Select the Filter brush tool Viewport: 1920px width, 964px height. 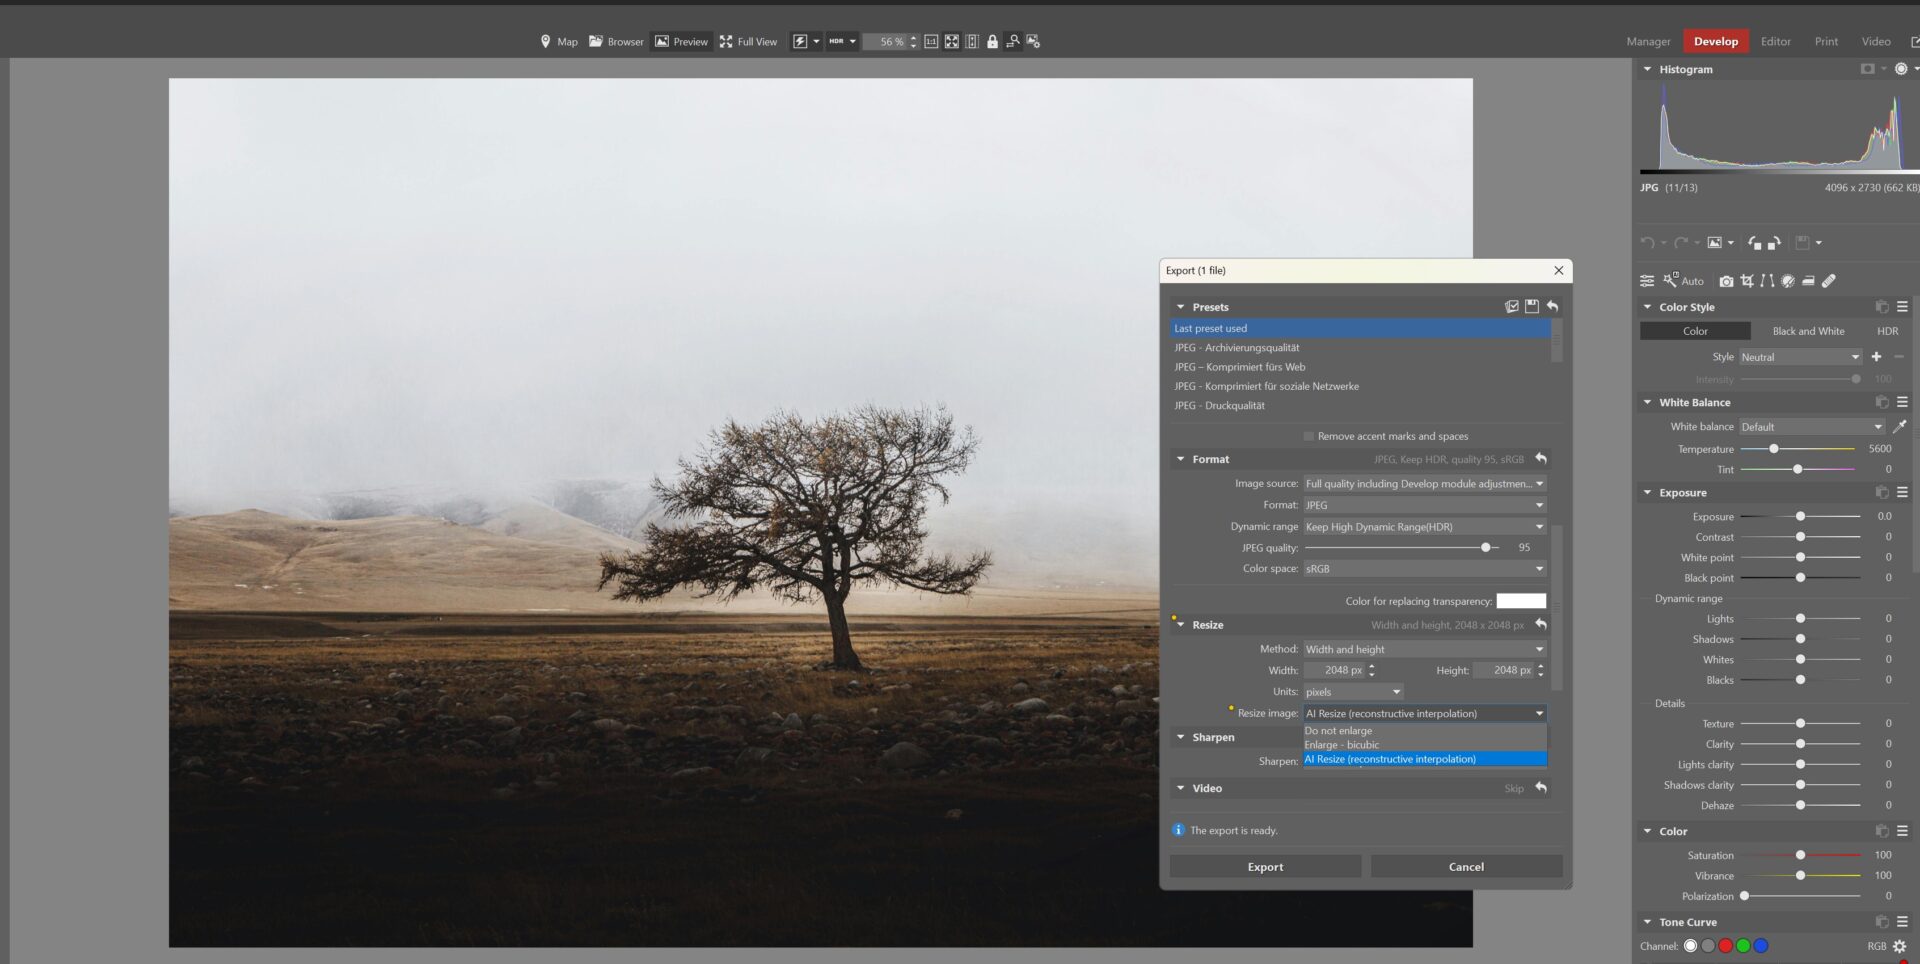pyautogui.click(x=1788, y=281)
